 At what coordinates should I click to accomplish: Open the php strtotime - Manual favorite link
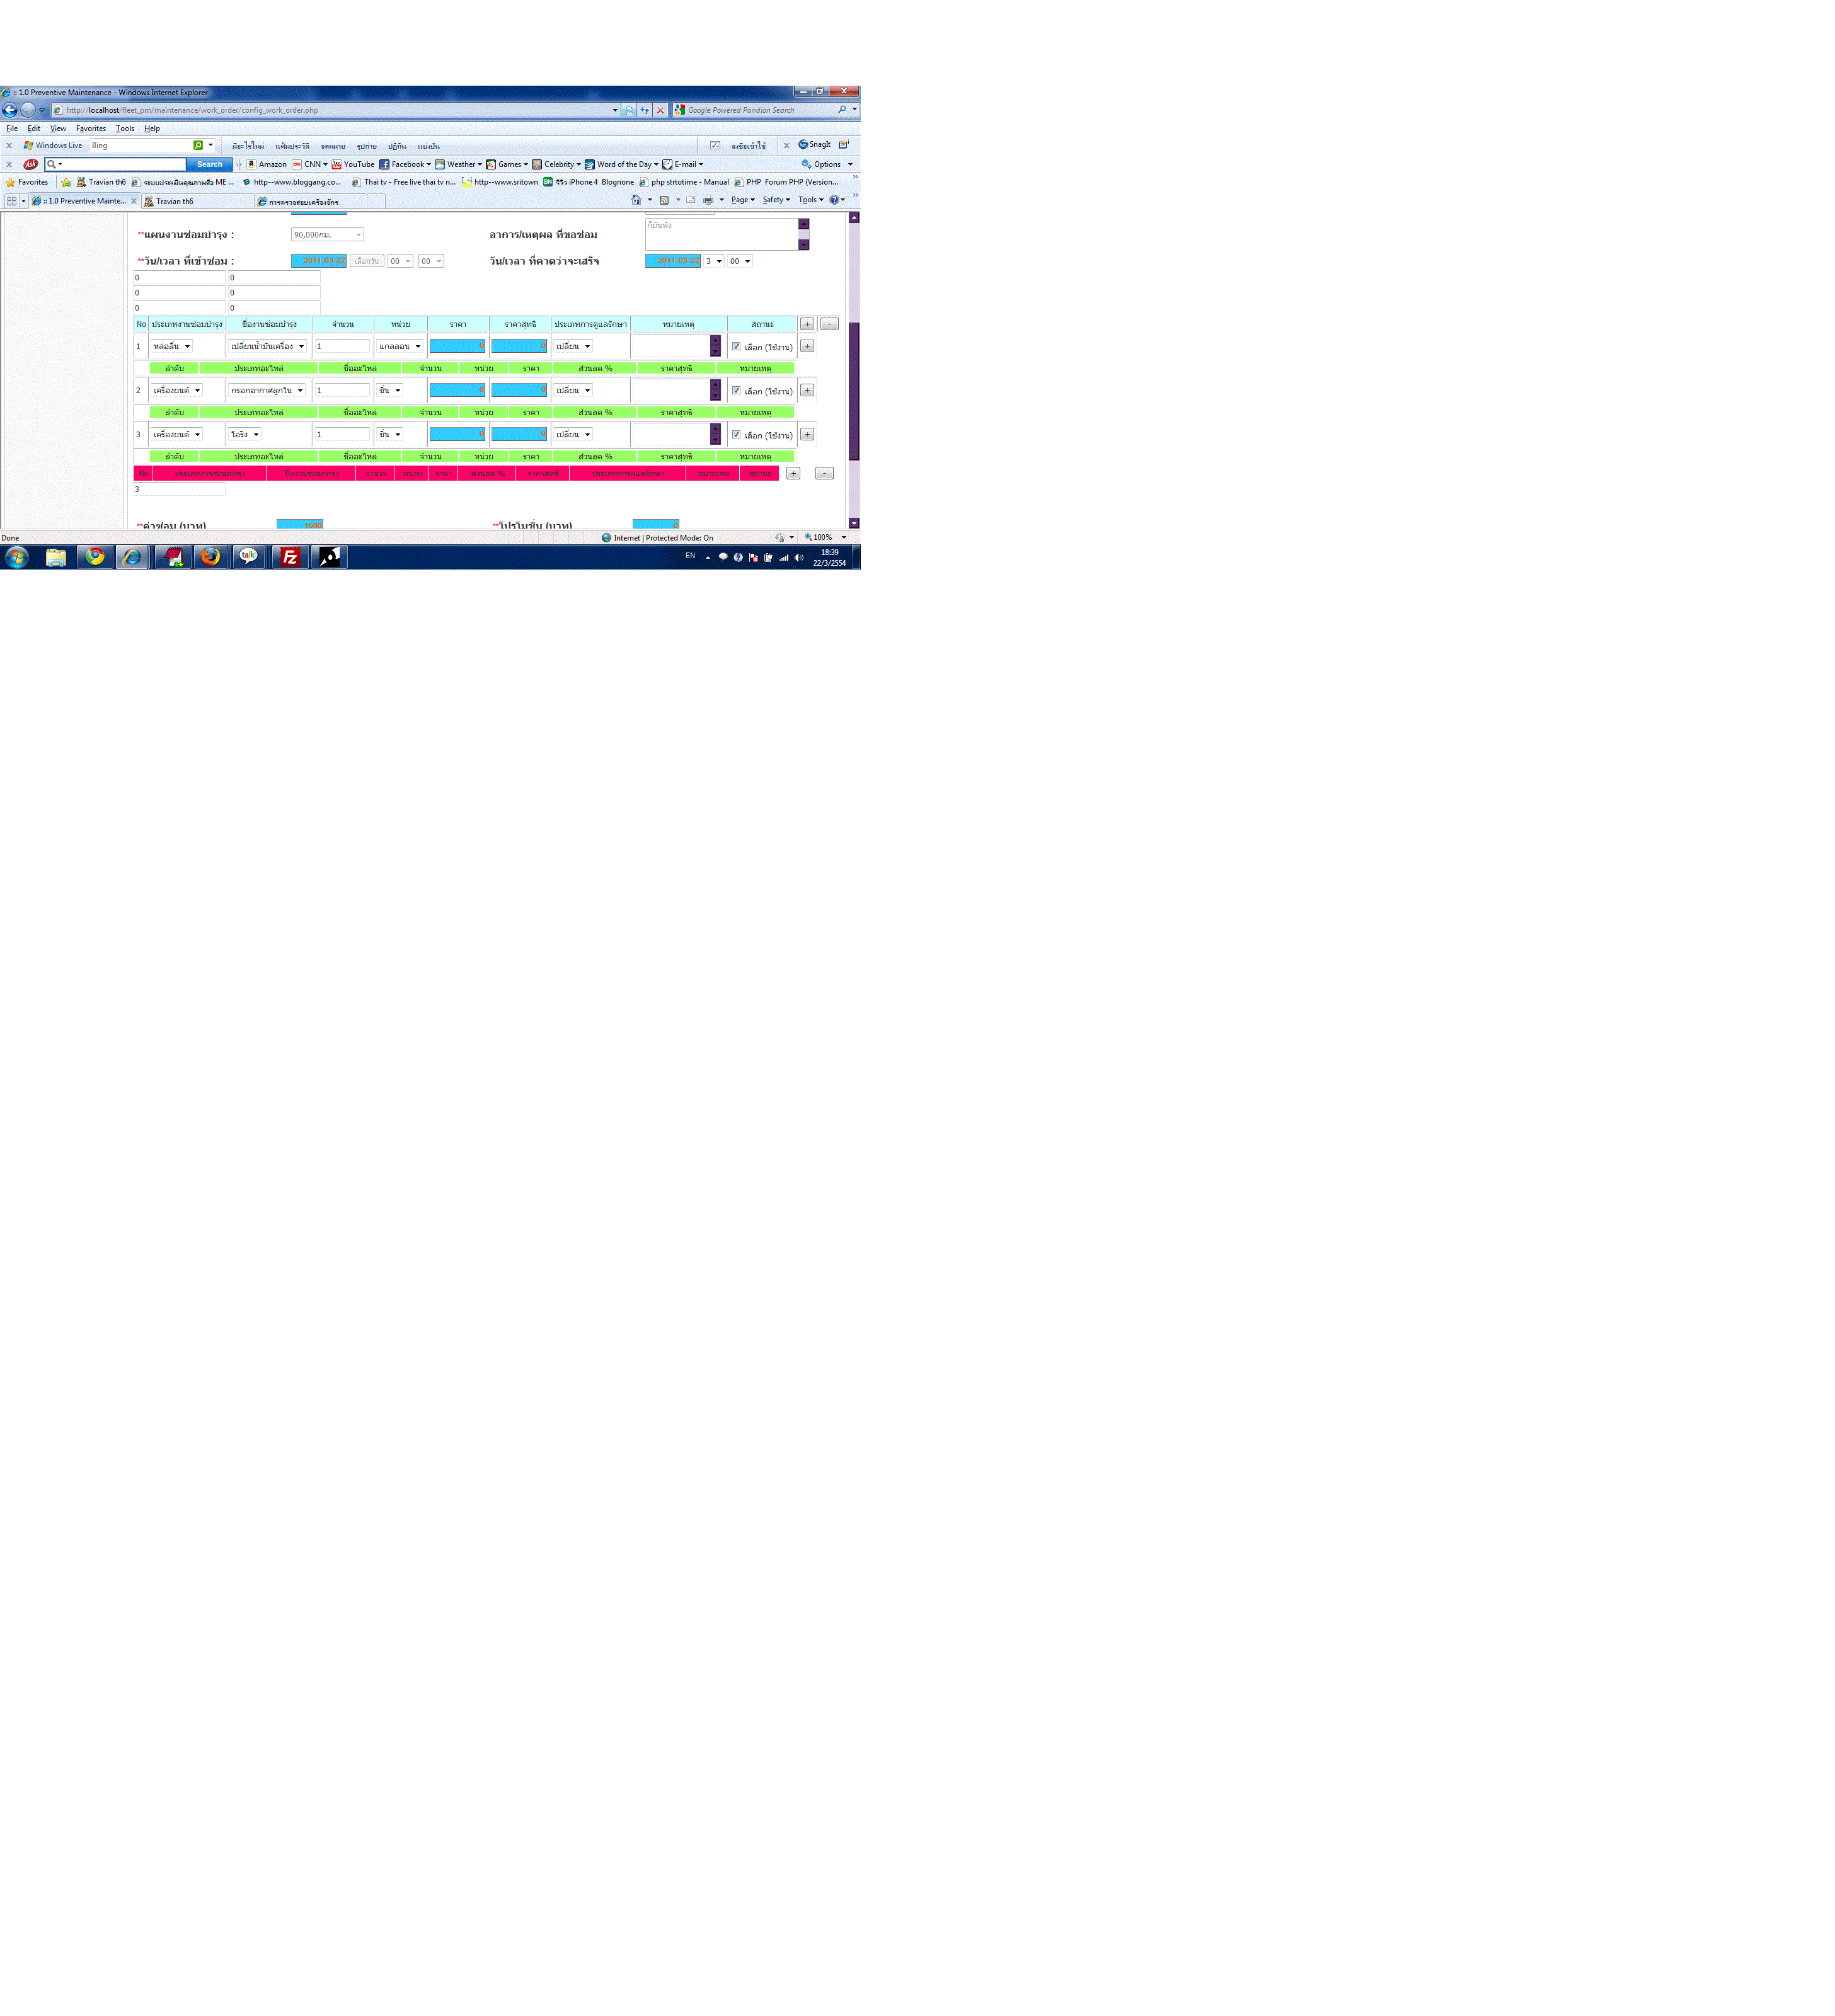click(685, 182)
